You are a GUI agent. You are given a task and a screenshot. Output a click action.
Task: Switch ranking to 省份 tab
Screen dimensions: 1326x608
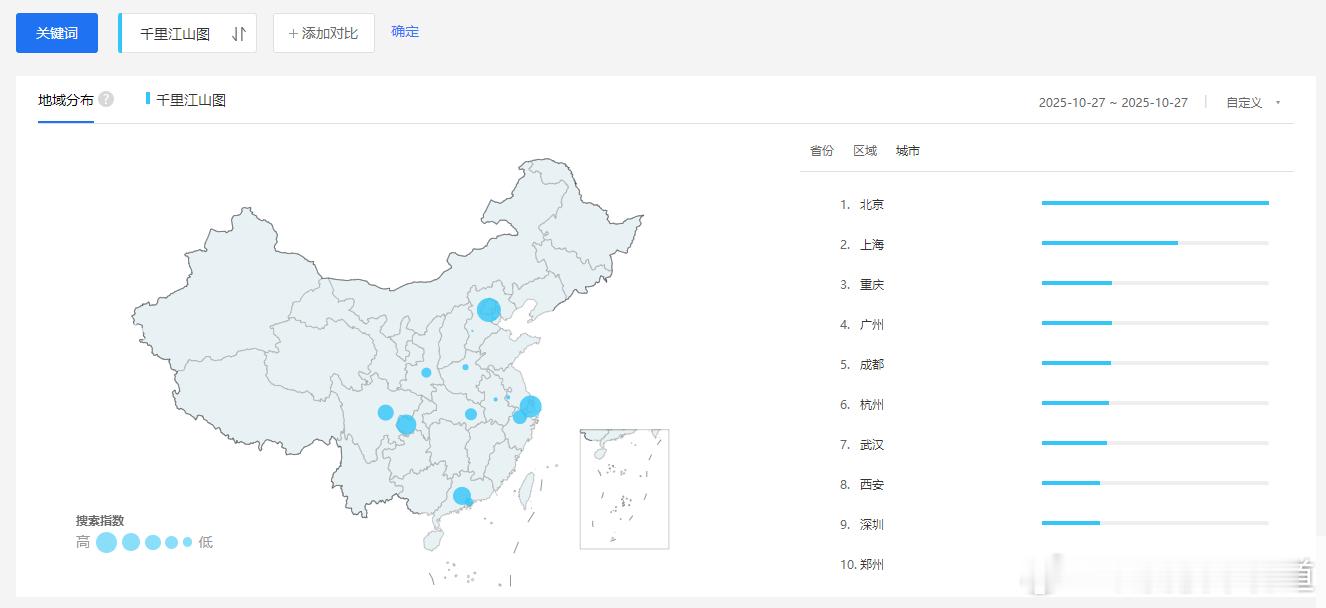(x=822, y=151)
